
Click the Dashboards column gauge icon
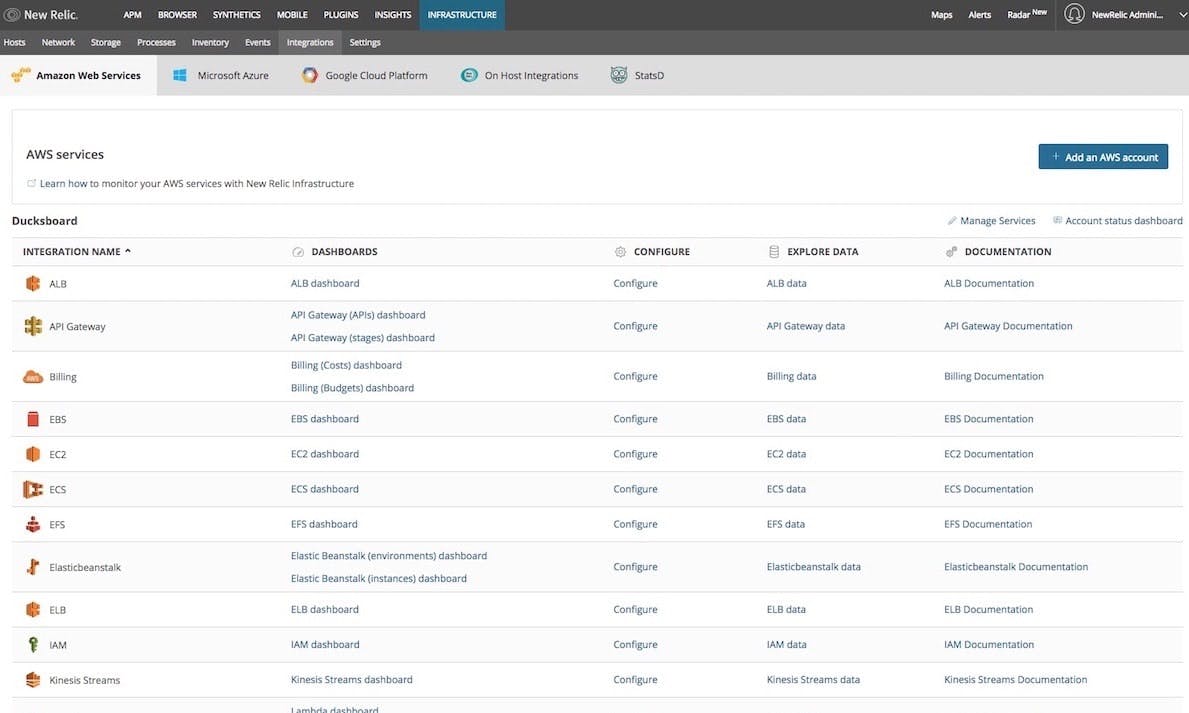[x=298, y=252]
